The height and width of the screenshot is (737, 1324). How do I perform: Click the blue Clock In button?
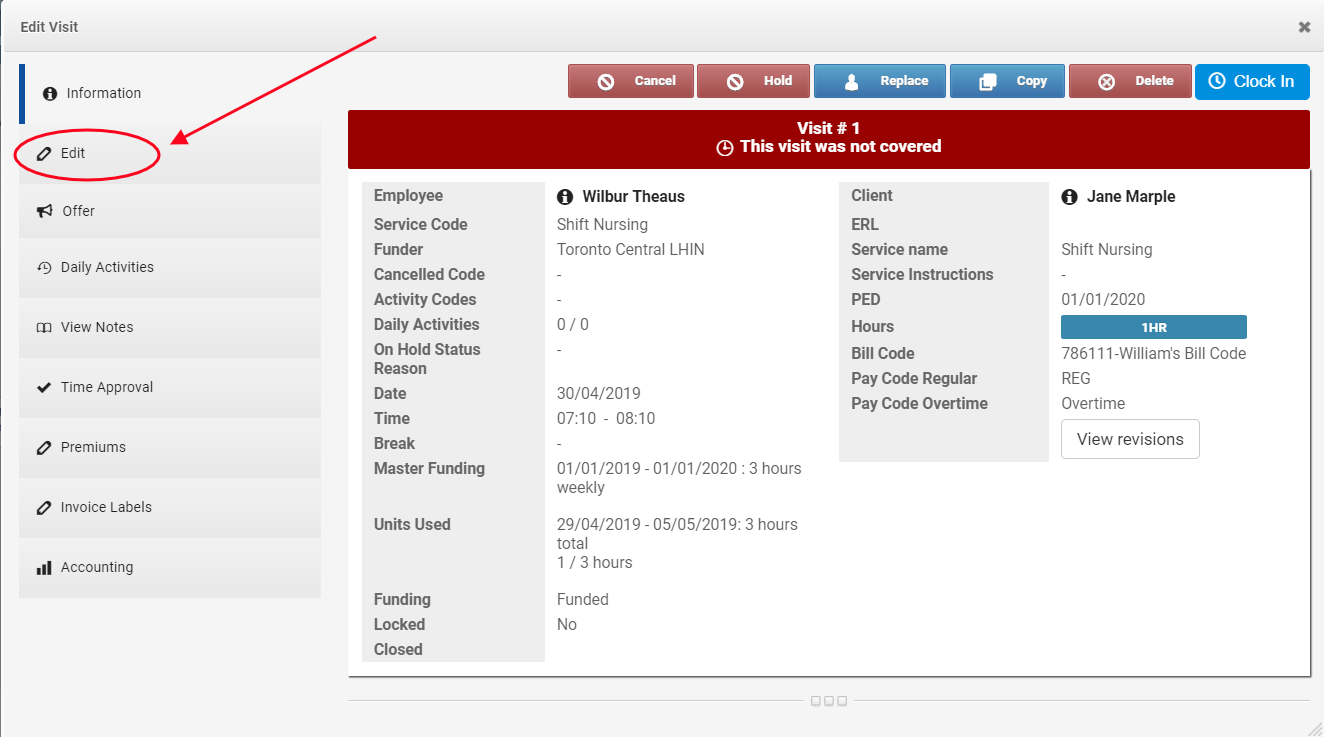(1251, 82)
